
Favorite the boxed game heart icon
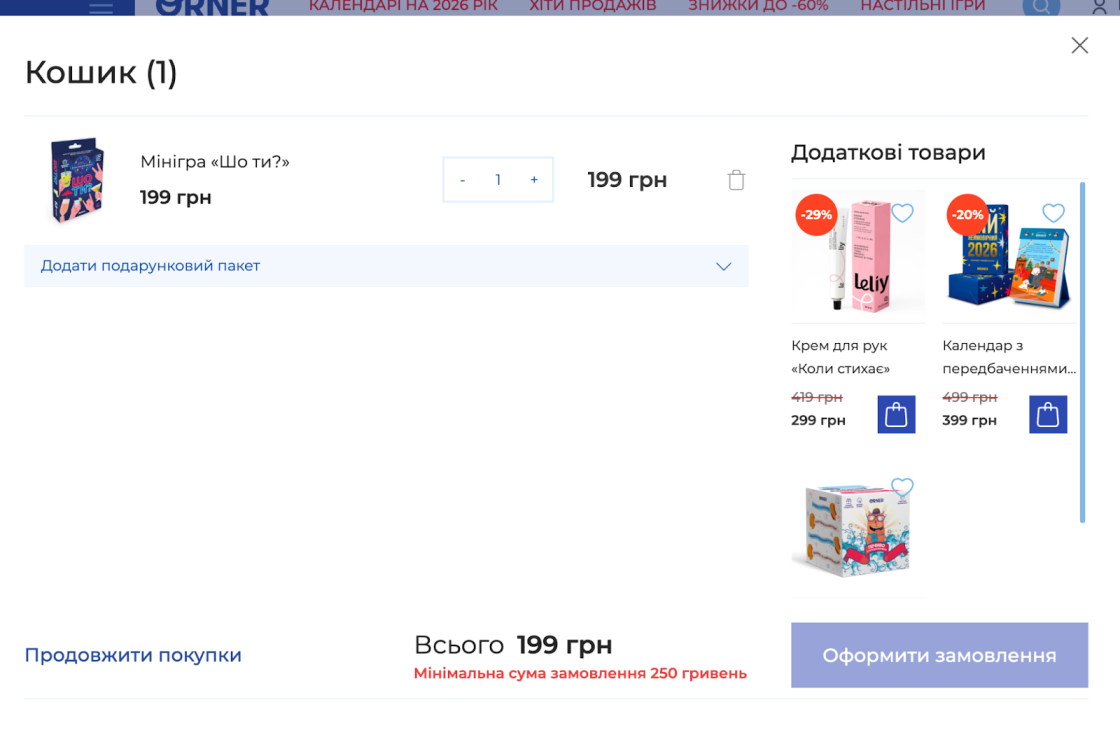(x=902, y=487)
